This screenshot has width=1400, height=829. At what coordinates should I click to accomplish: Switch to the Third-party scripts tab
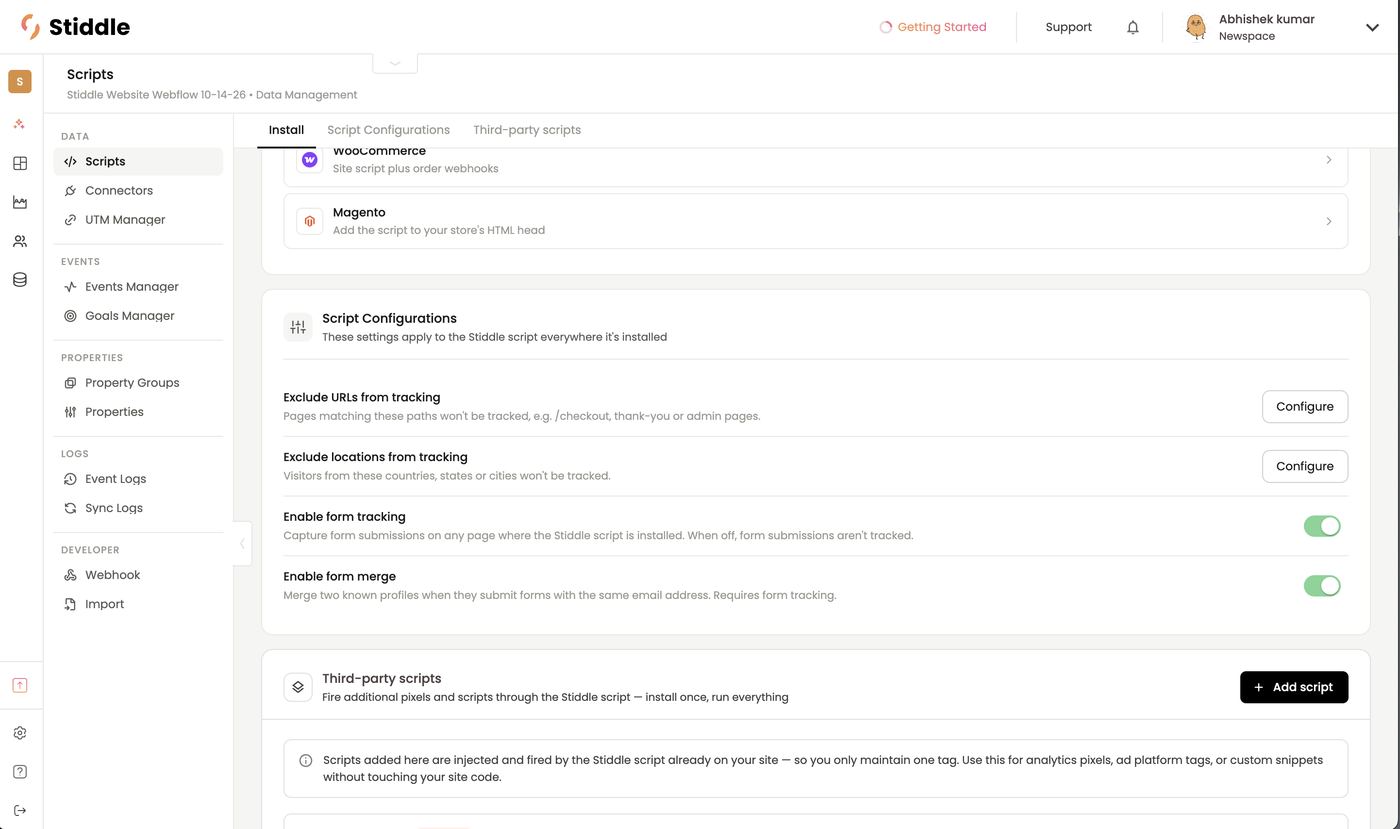[527, 130]
